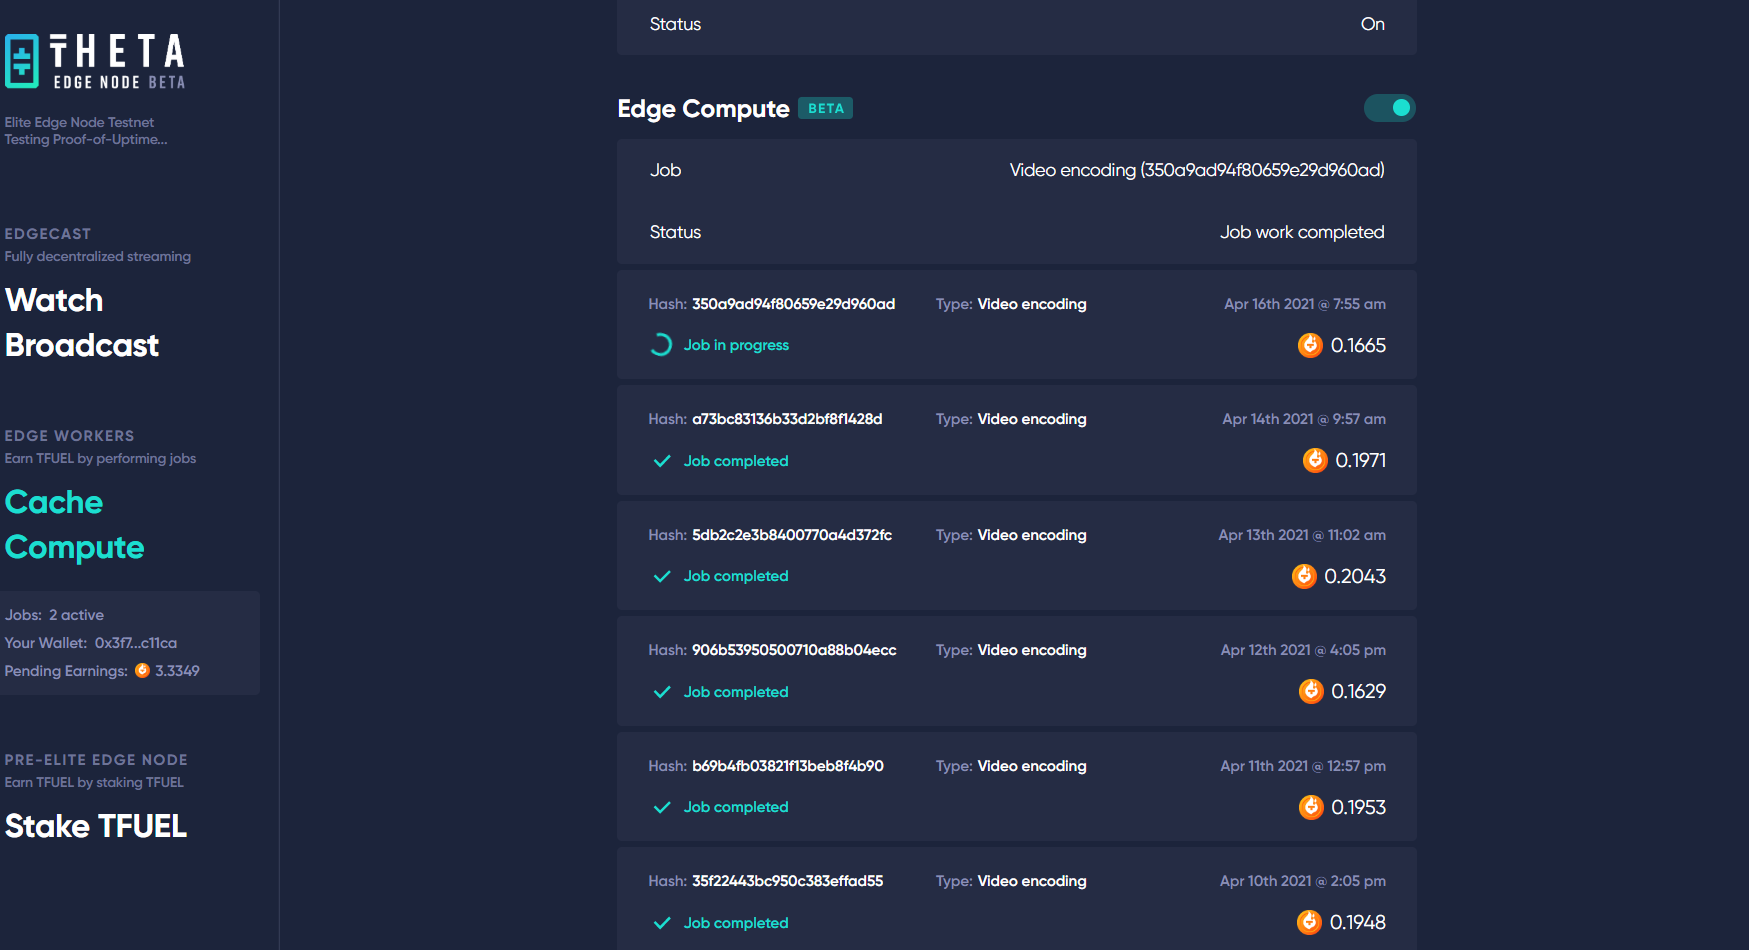Click Type: Video encoding on Apr 10th row
The width and height of the screenshot is (1749, 950).
1011,881
